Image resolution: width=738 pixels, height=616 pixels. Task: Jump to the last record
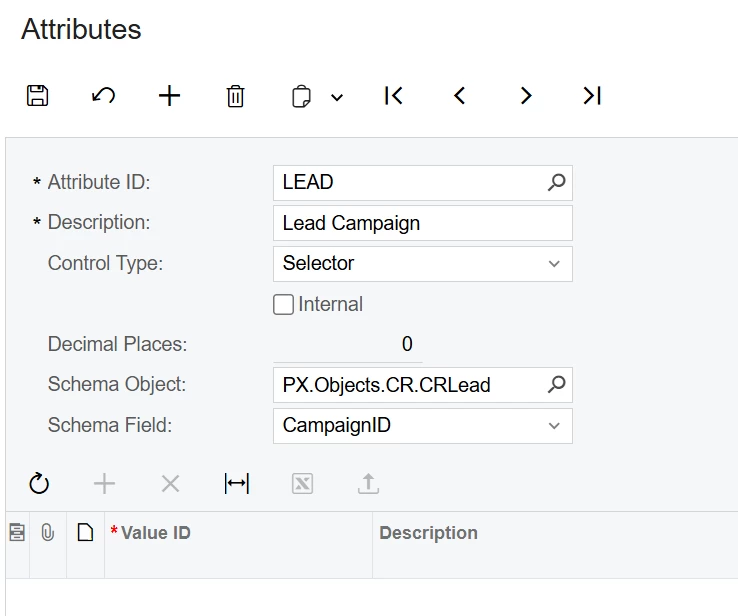click(x=592, y=96)
